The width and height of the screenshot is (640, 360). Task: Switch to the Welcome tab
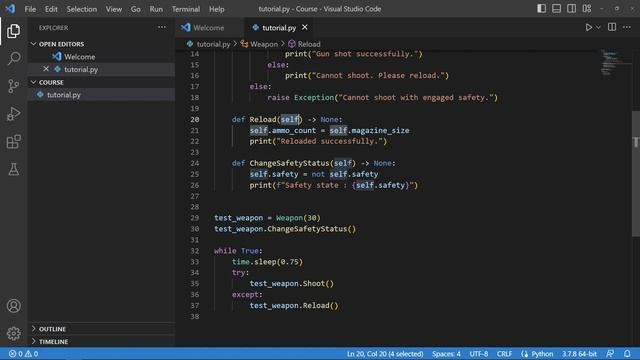(x=209, y=28)
